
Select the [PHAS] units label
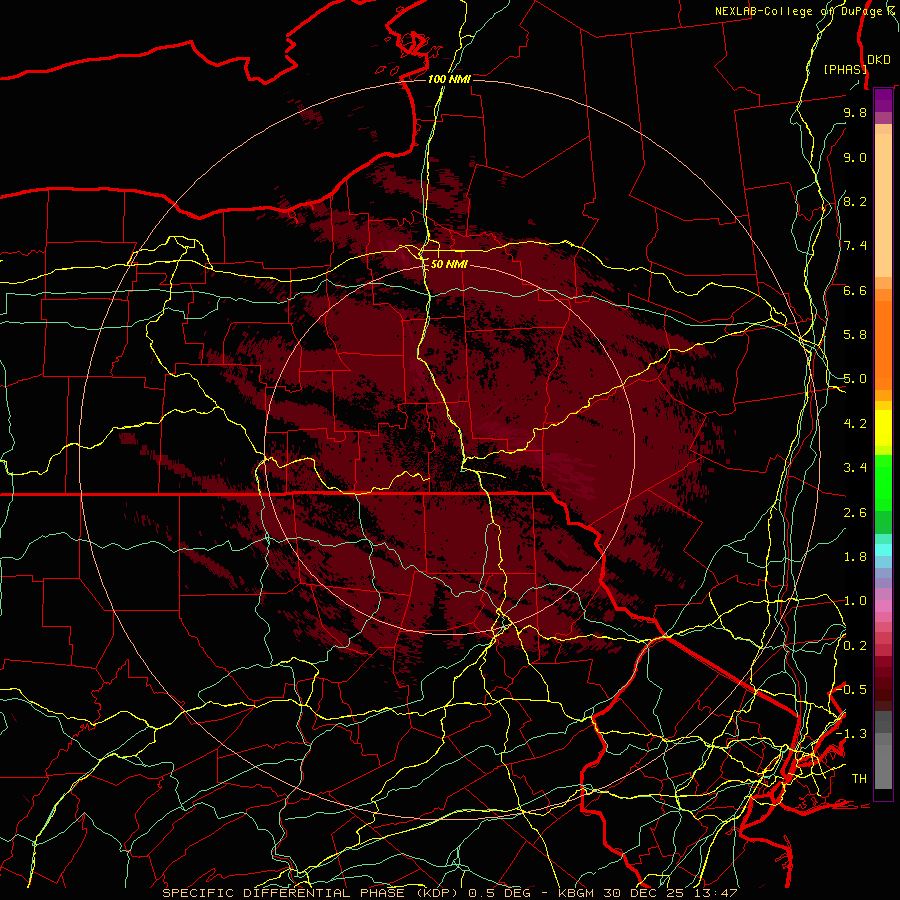(845, 69)
